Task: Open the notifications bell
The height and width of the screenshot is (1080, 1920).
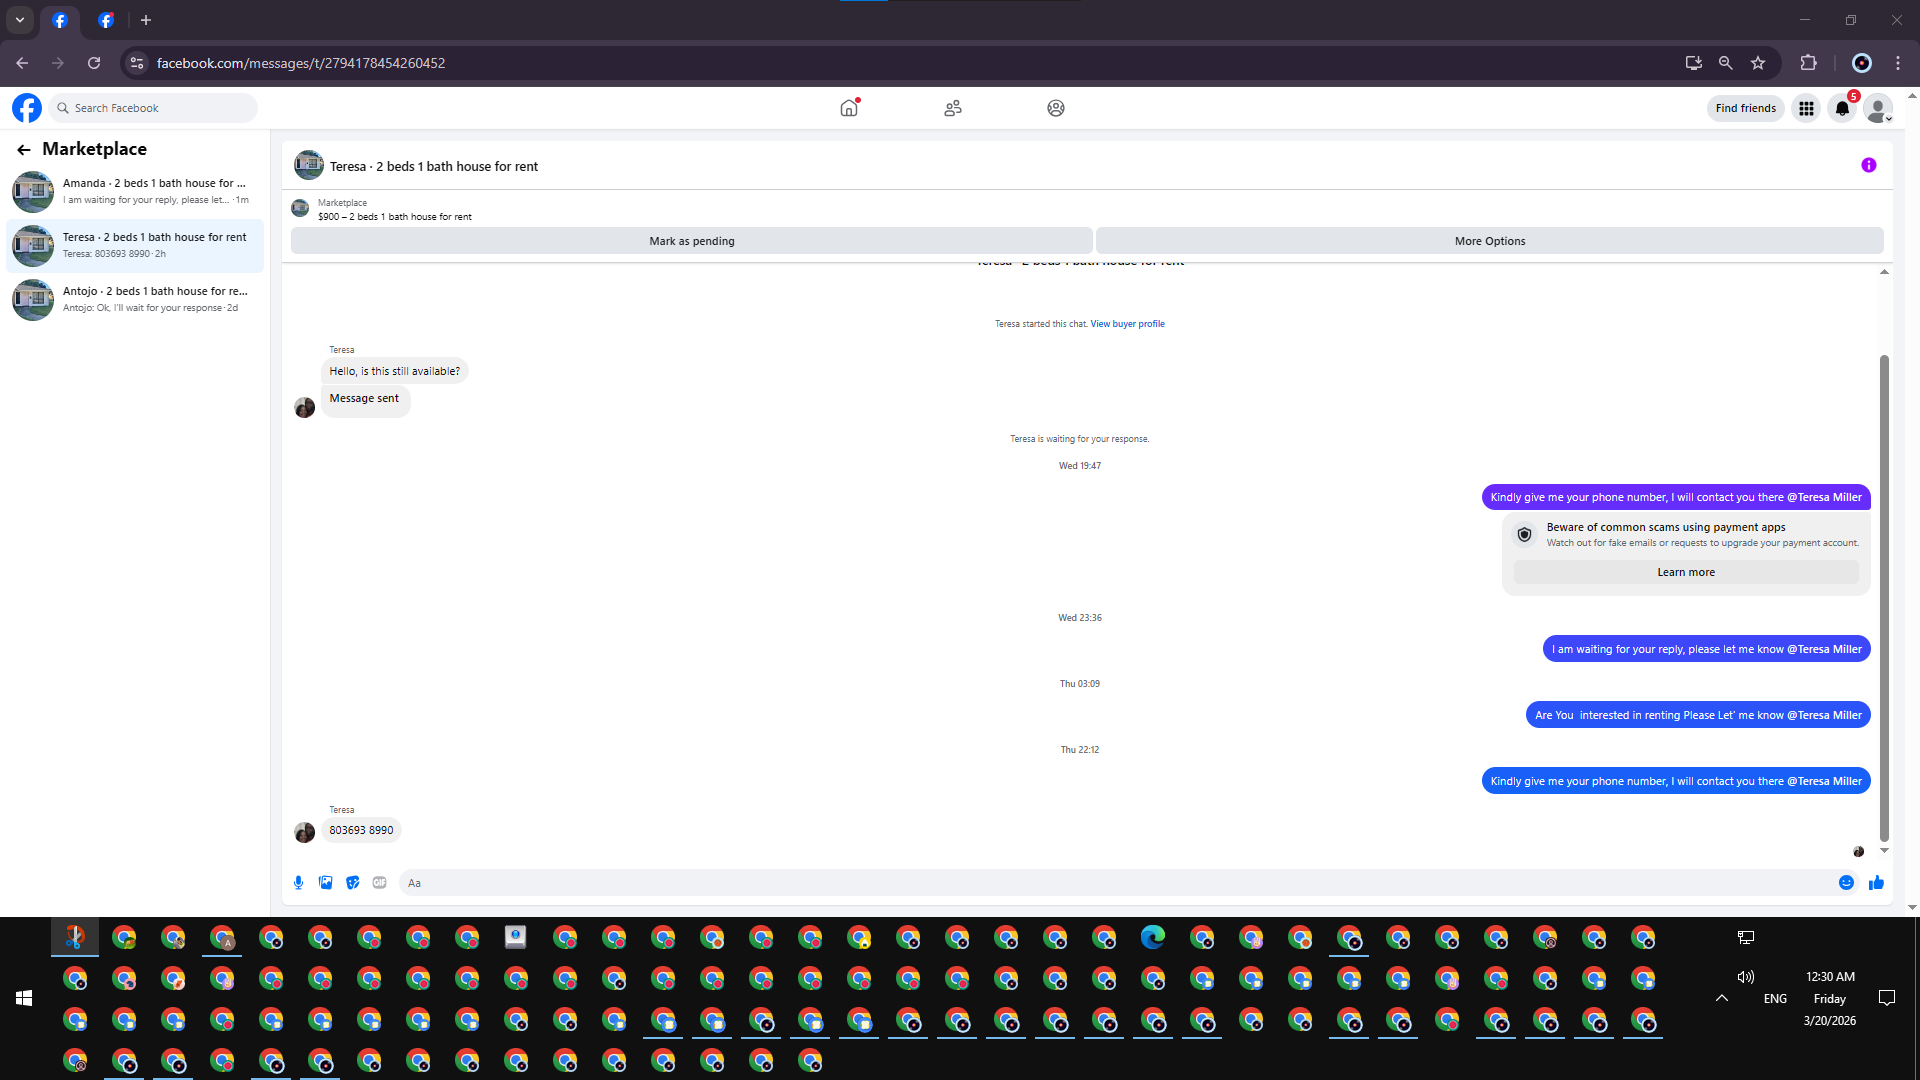Action: (1842, 108)
